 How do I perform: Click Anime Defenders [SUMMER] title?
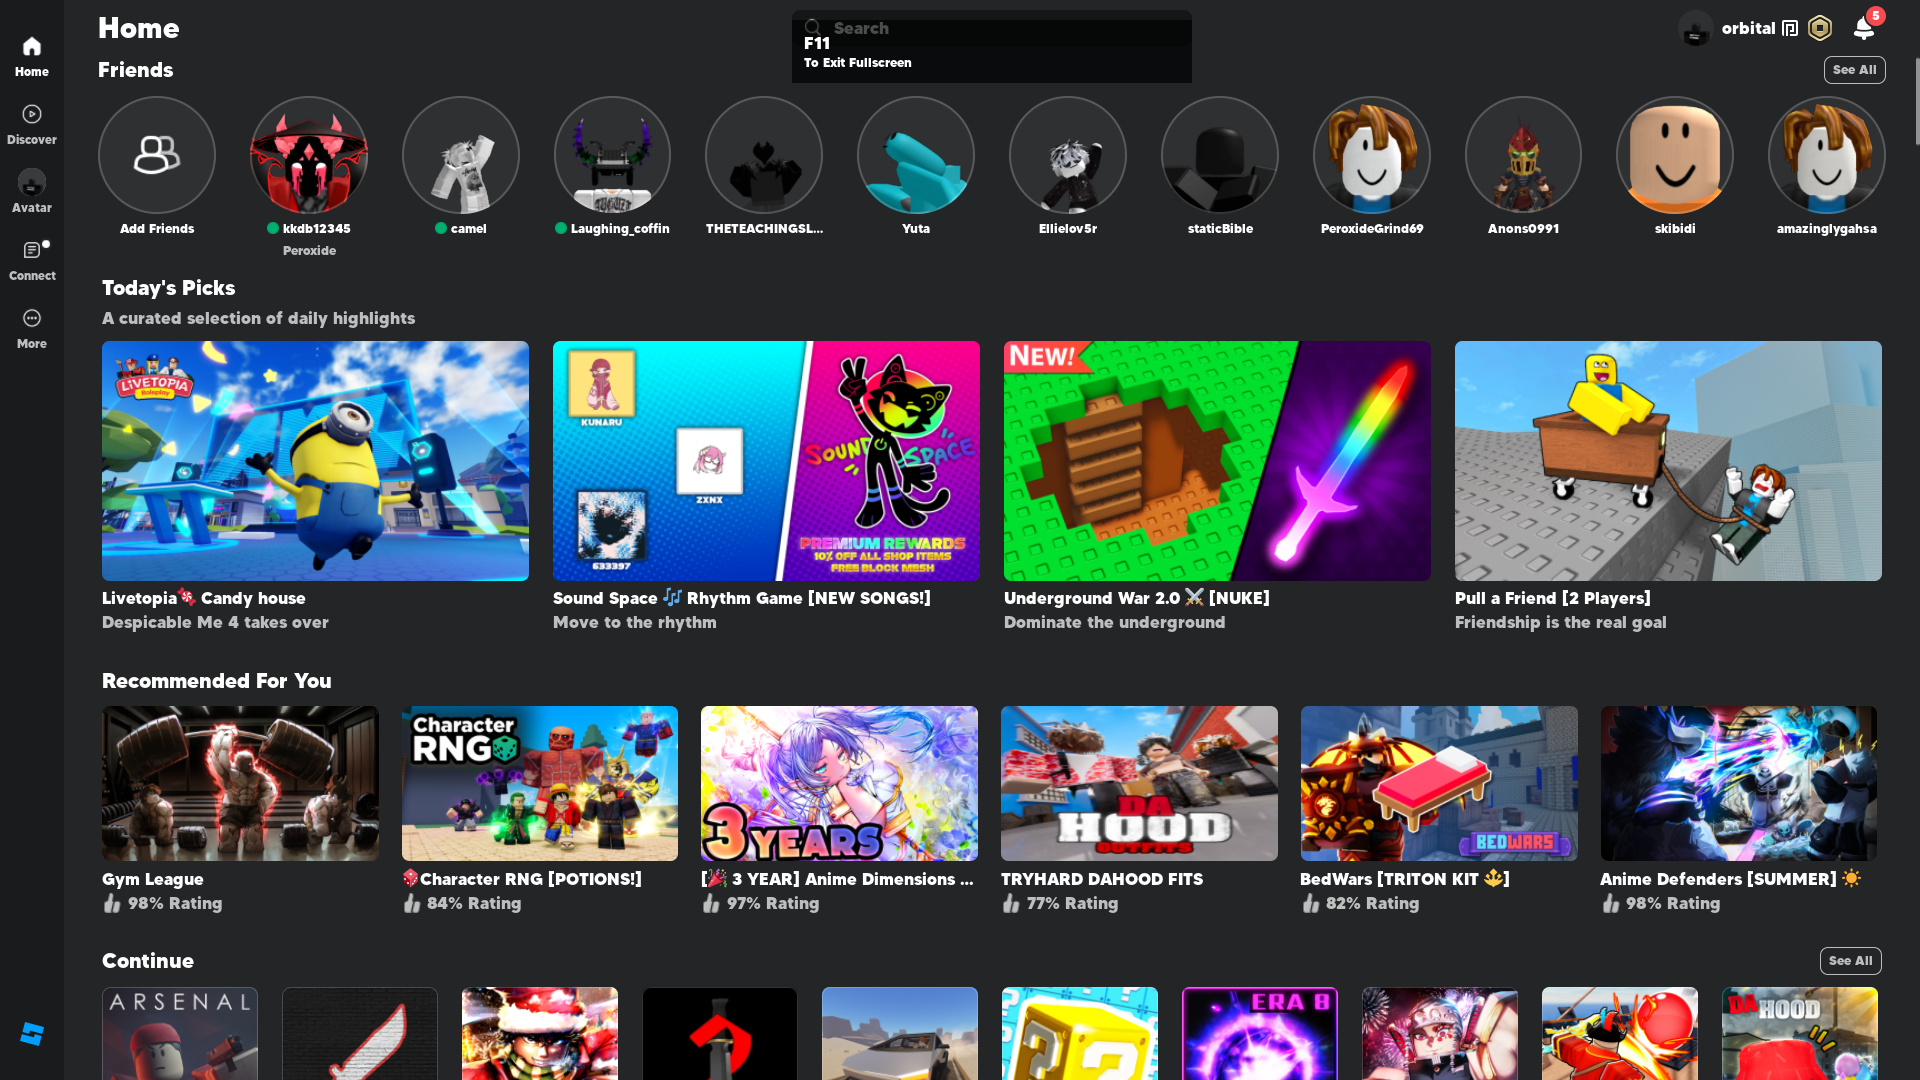tap(1731, 879)
